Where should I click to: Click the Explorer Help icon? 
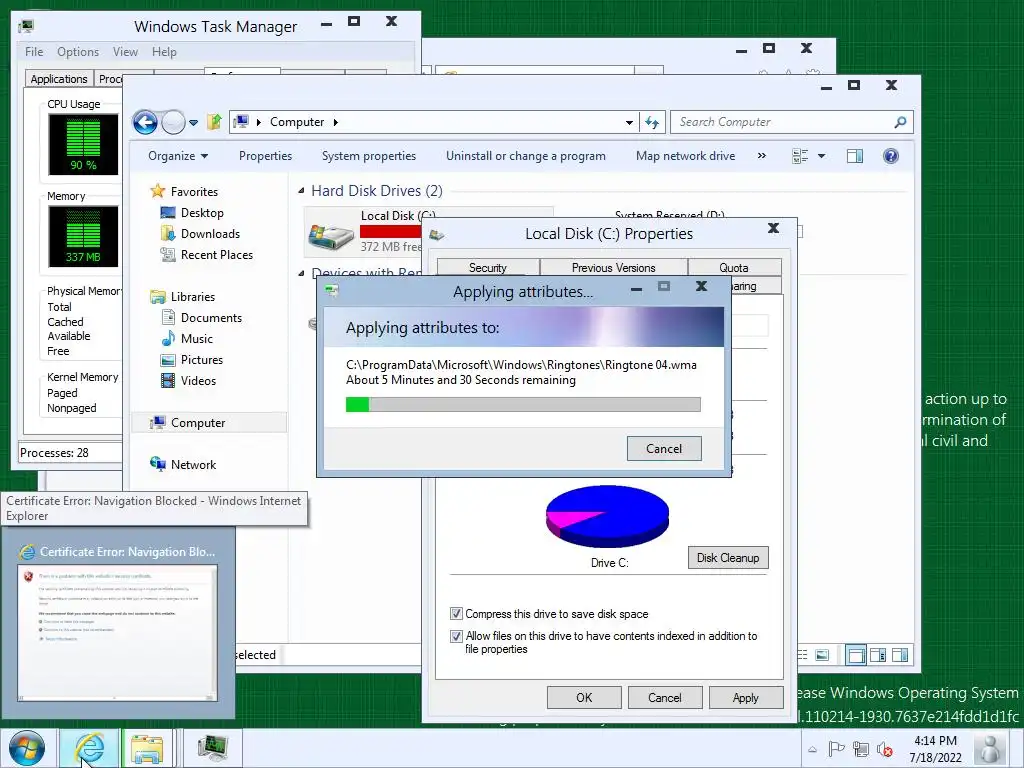coord(891,156)
